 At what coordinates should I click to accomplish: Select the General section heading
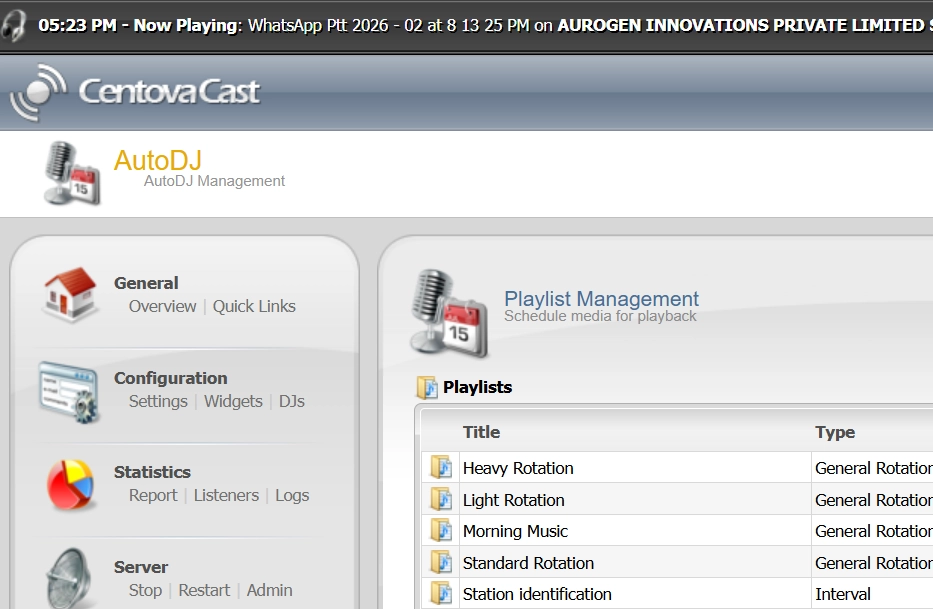pyautogui.click(x=146, y=283)
